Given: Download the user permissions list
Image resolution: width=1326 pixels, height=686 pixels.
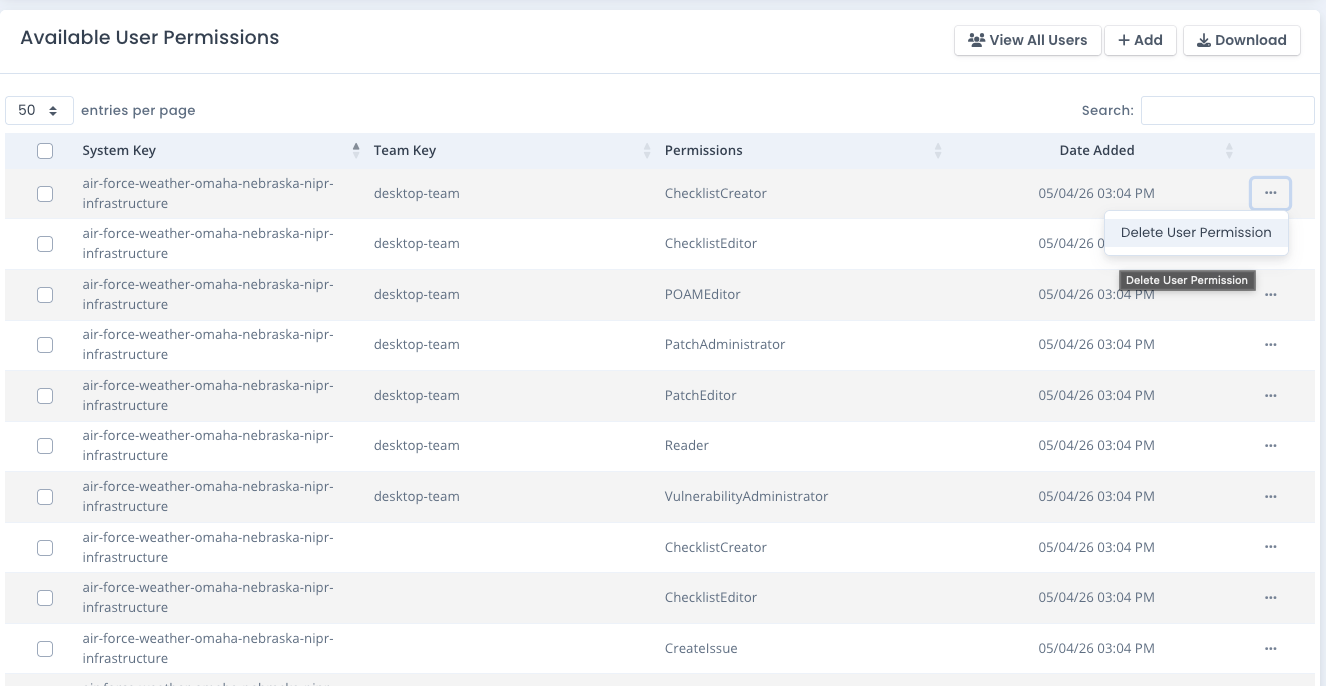Looking at the screenshot, I should (1242, 40).
